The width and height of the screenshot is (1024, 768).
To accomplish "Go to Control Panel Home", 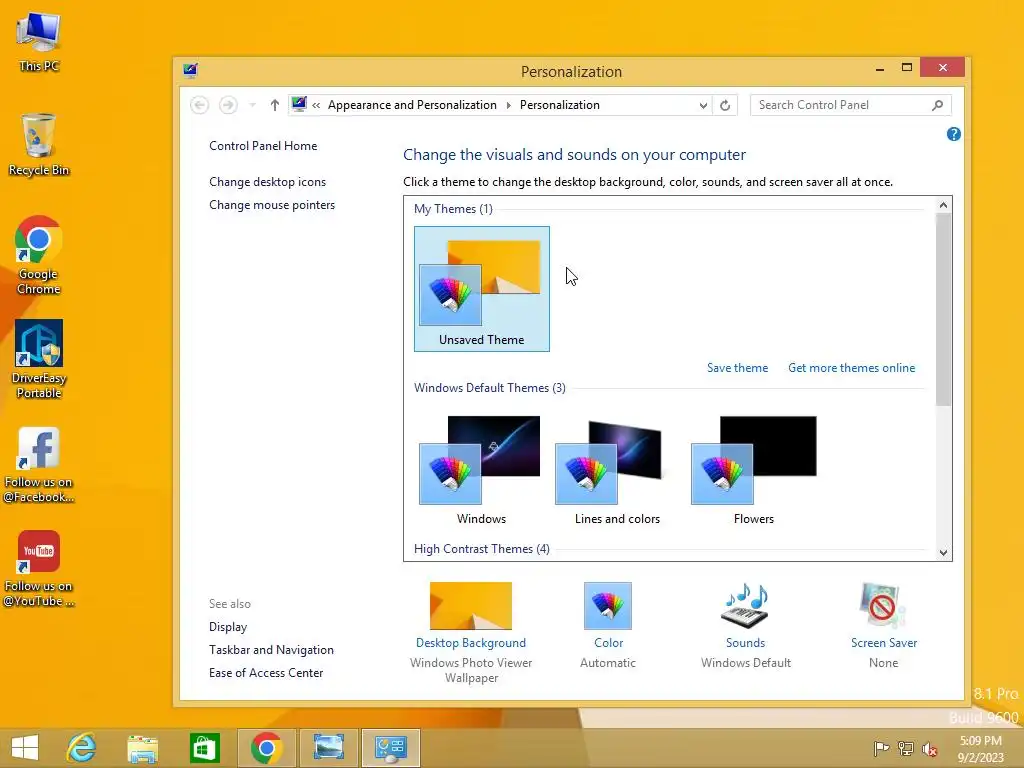I will point(263,146).
